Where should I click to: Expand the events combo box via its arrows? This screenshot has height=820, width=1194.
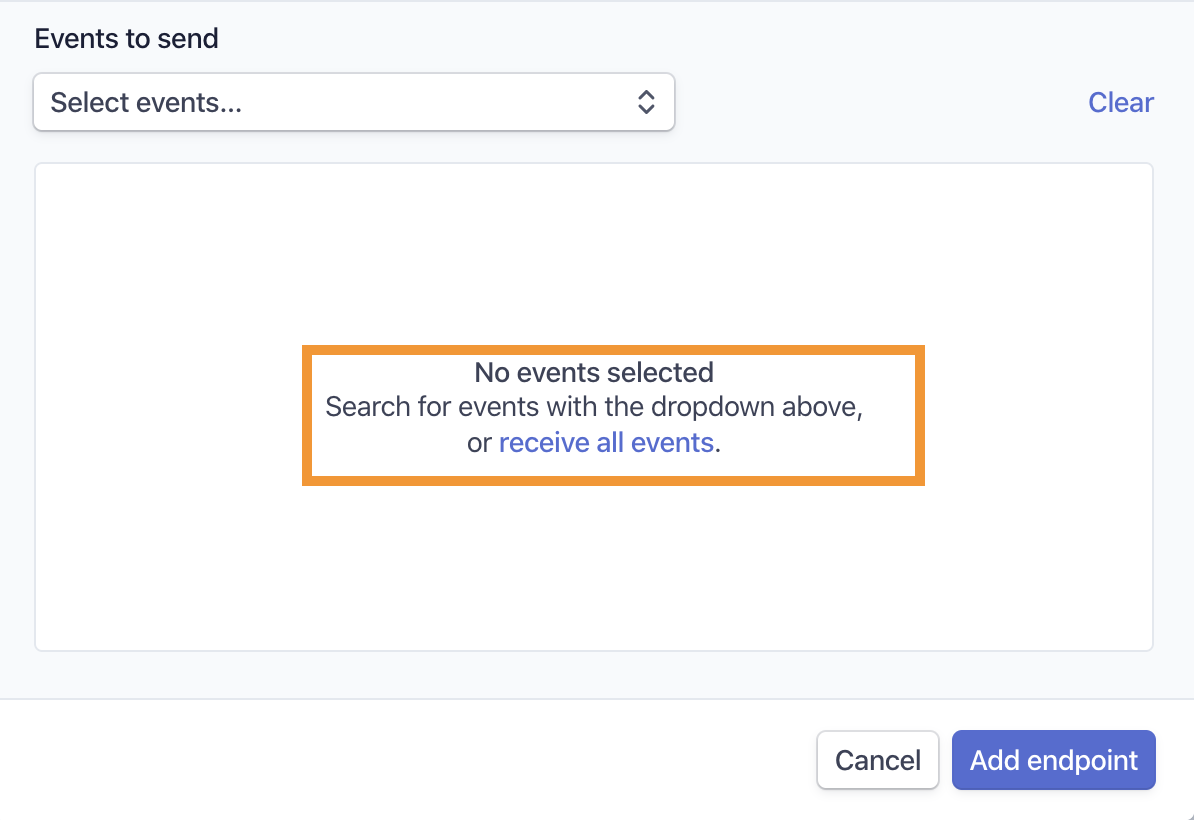pos(646,102)
